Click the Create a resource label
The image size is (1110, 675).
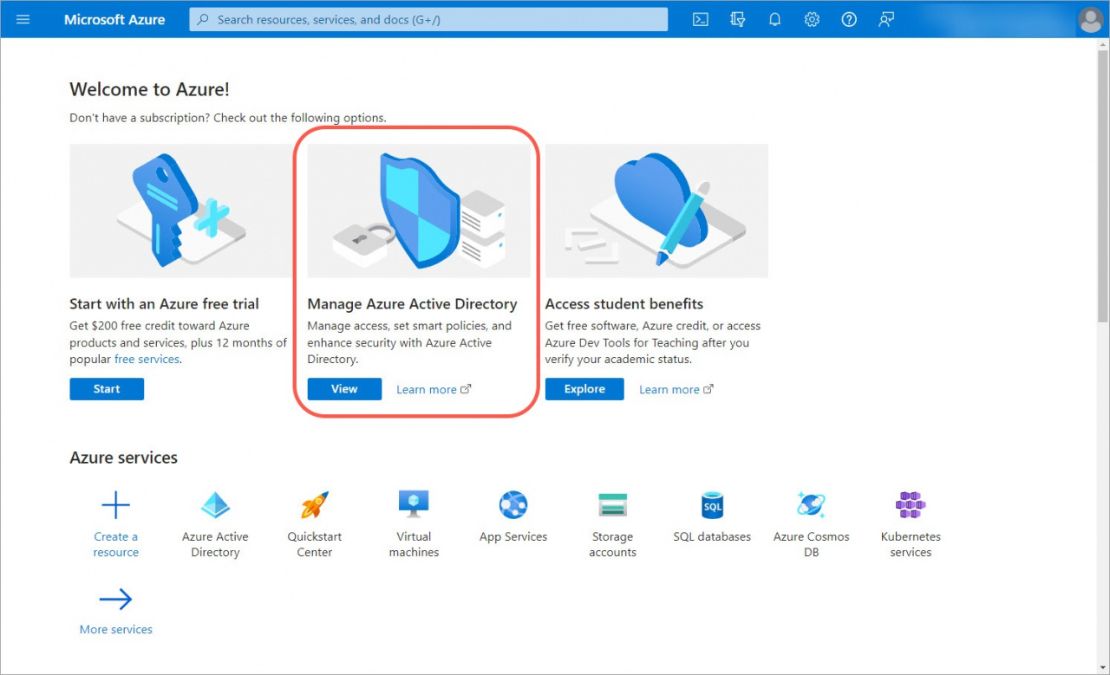115,544
